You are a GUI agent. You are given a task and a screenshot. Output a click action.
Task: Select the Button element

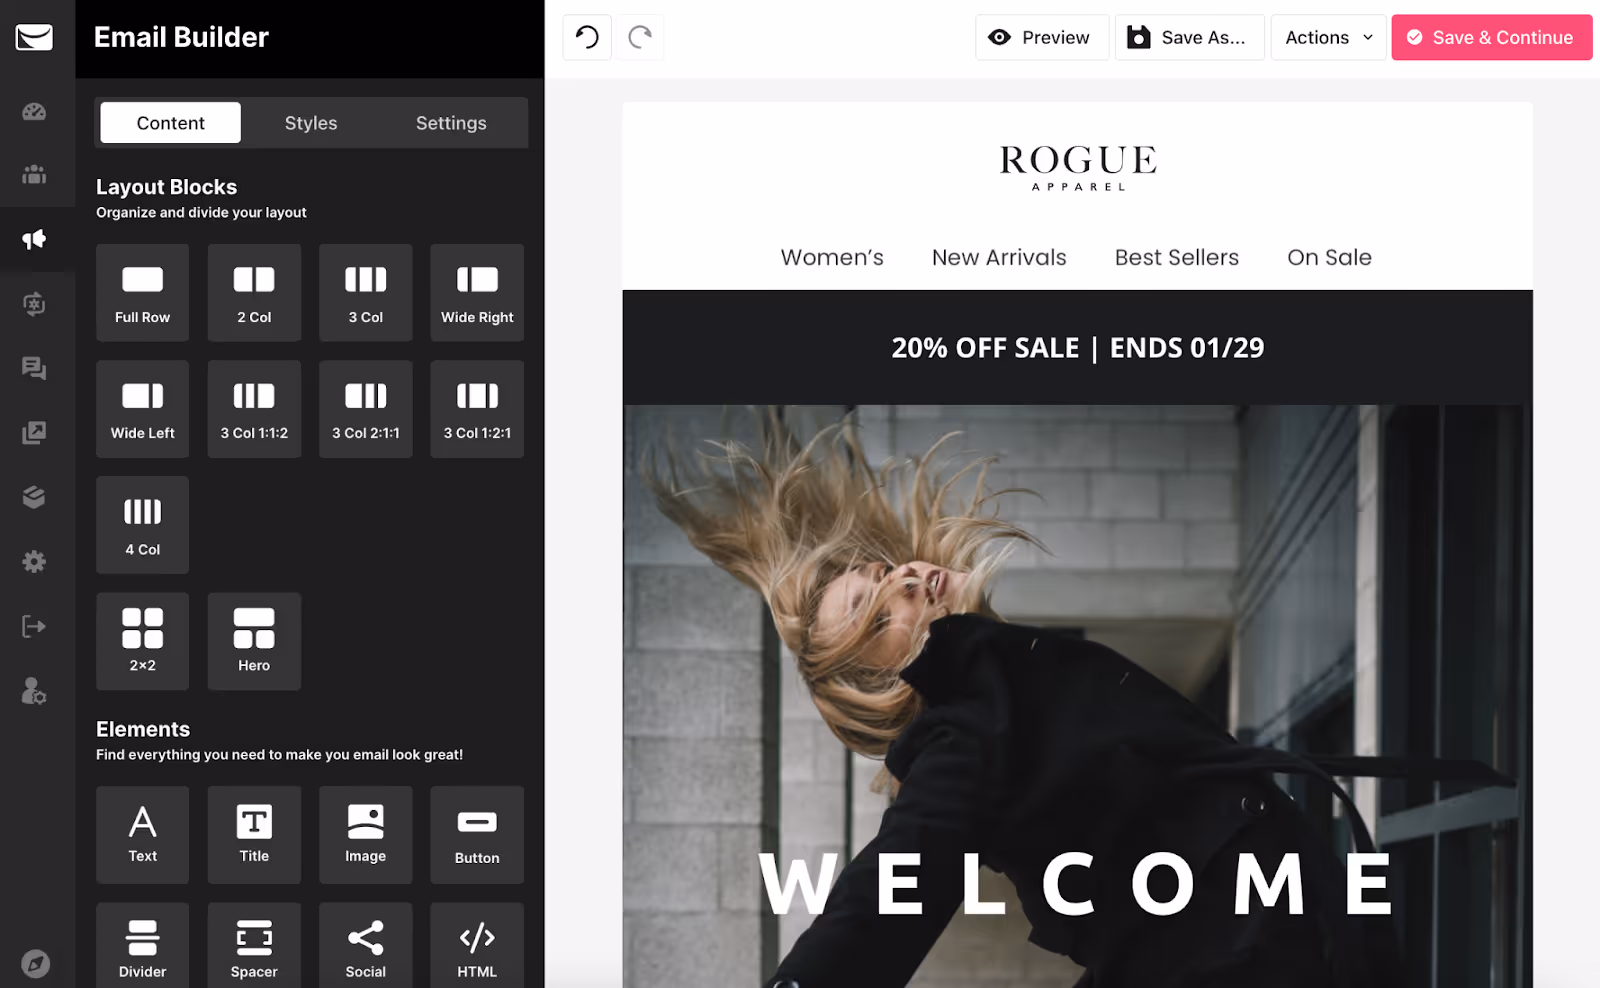(477, 835)
